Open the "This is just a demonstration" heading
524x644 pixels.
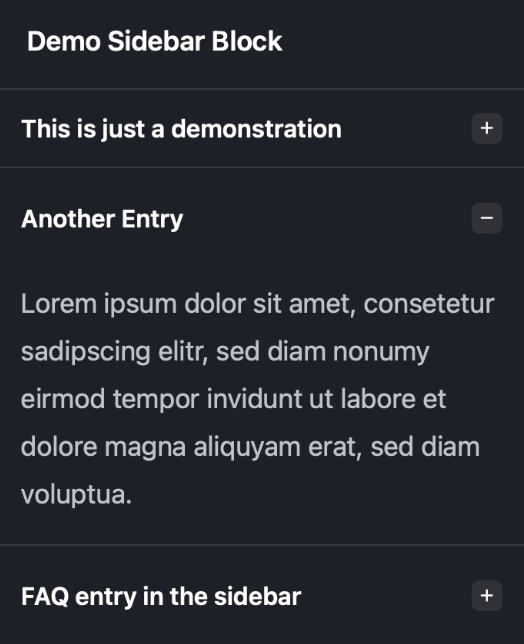click(181, 129)
